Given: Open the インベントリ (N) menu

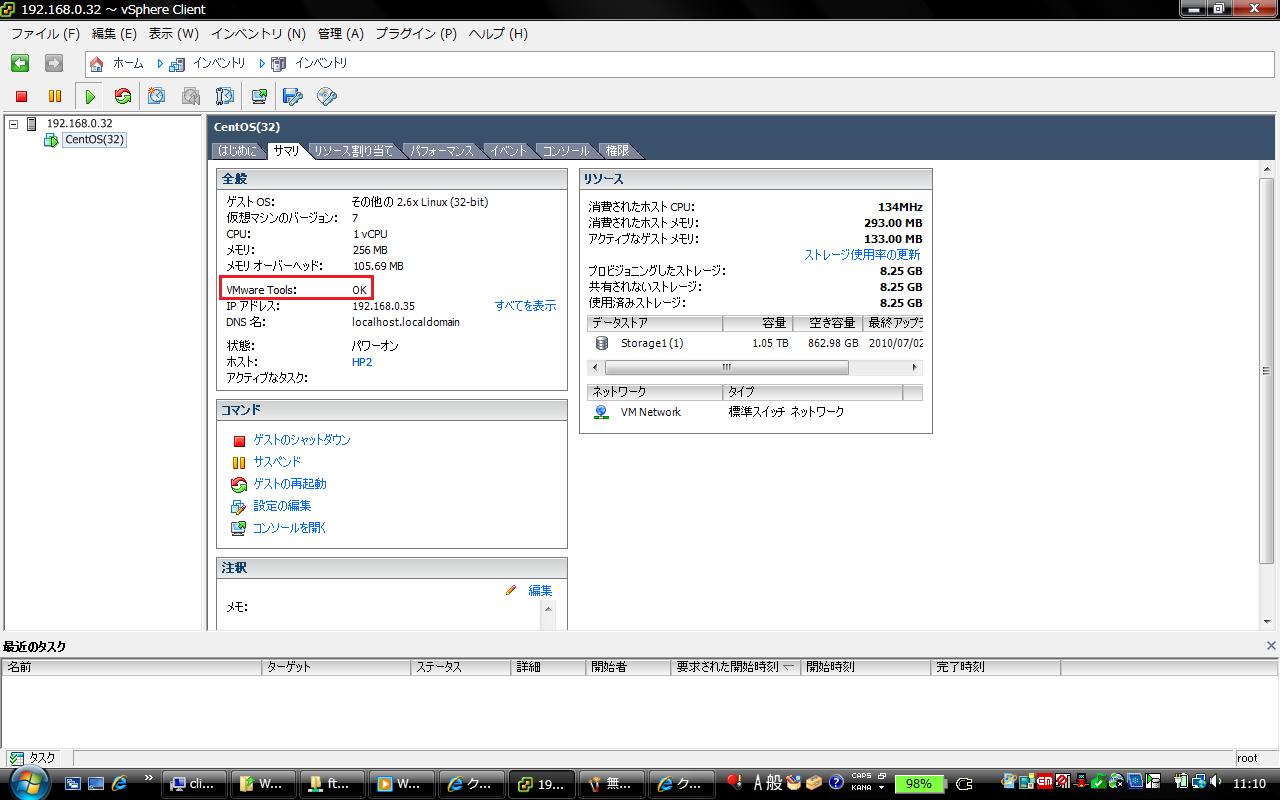Looking at the screenshot, I should tap(258, 33).
